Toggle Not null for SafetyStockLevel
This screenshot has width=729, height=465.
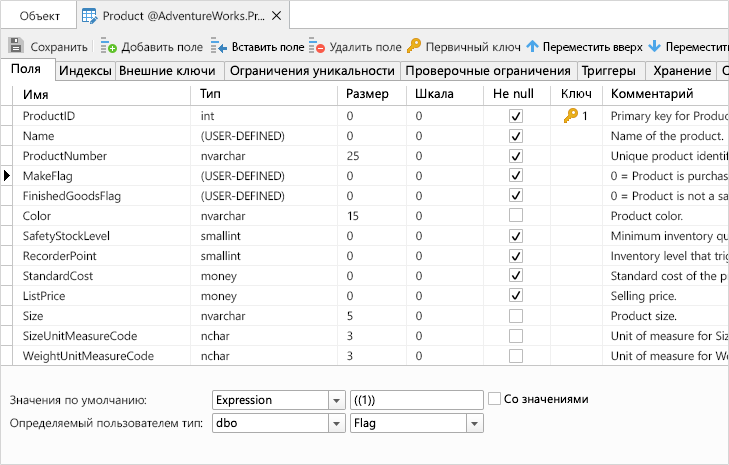(516, 236)
